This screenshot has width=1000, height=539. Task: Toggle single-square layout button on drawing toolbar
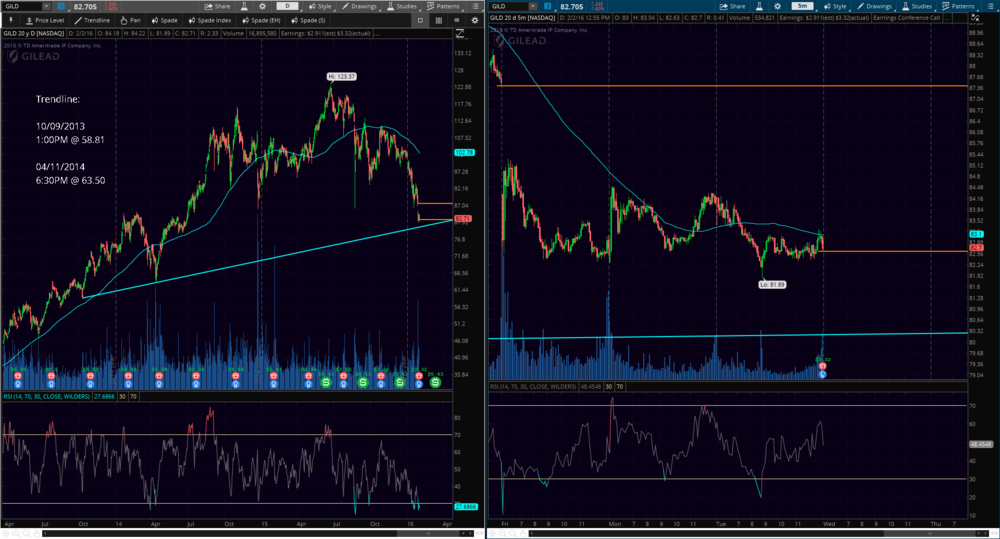coord(420,20)
